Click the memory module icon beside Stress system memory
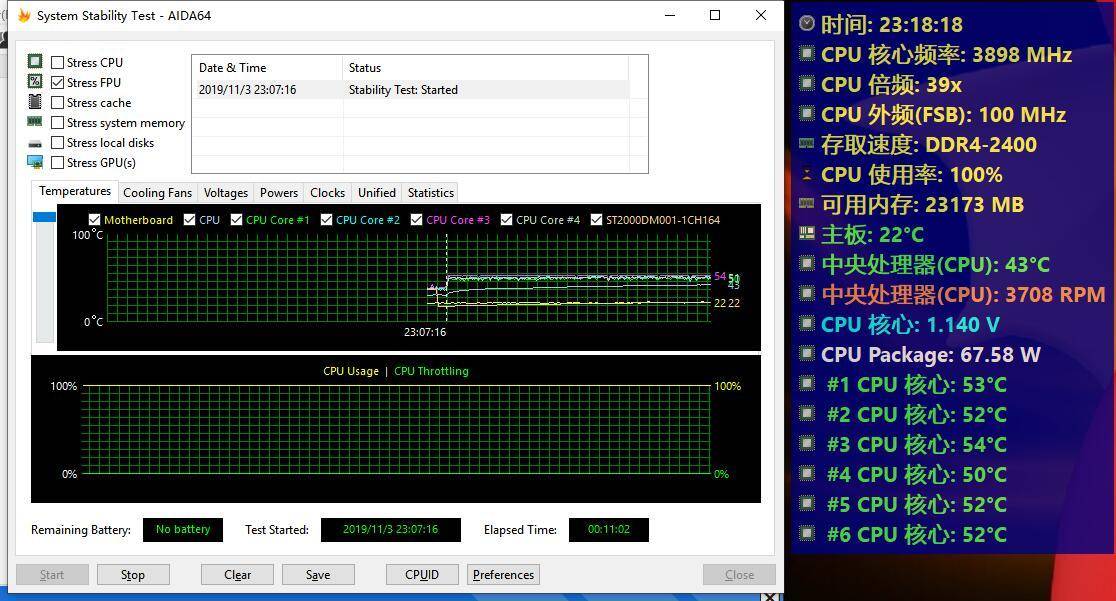Image resolution: width=1116 pixels, height=601 pixels. pyautogui.click(x=35, y=122)
